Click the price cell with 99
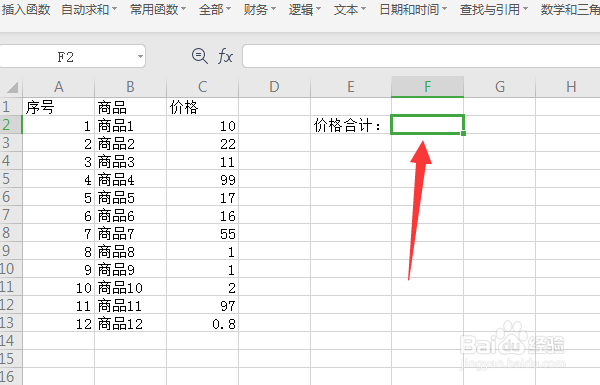The image size is (600, 385). click(x=202, y=179)
